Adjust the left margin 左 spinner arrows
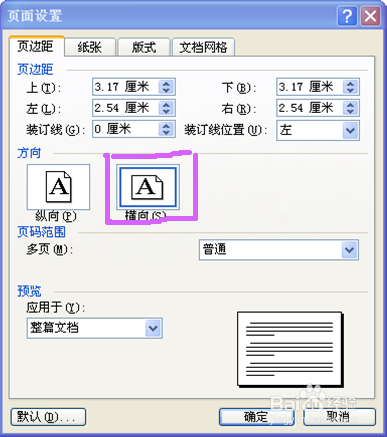The height and width of the screenshot is (437, 387). (x=166, y=108)
